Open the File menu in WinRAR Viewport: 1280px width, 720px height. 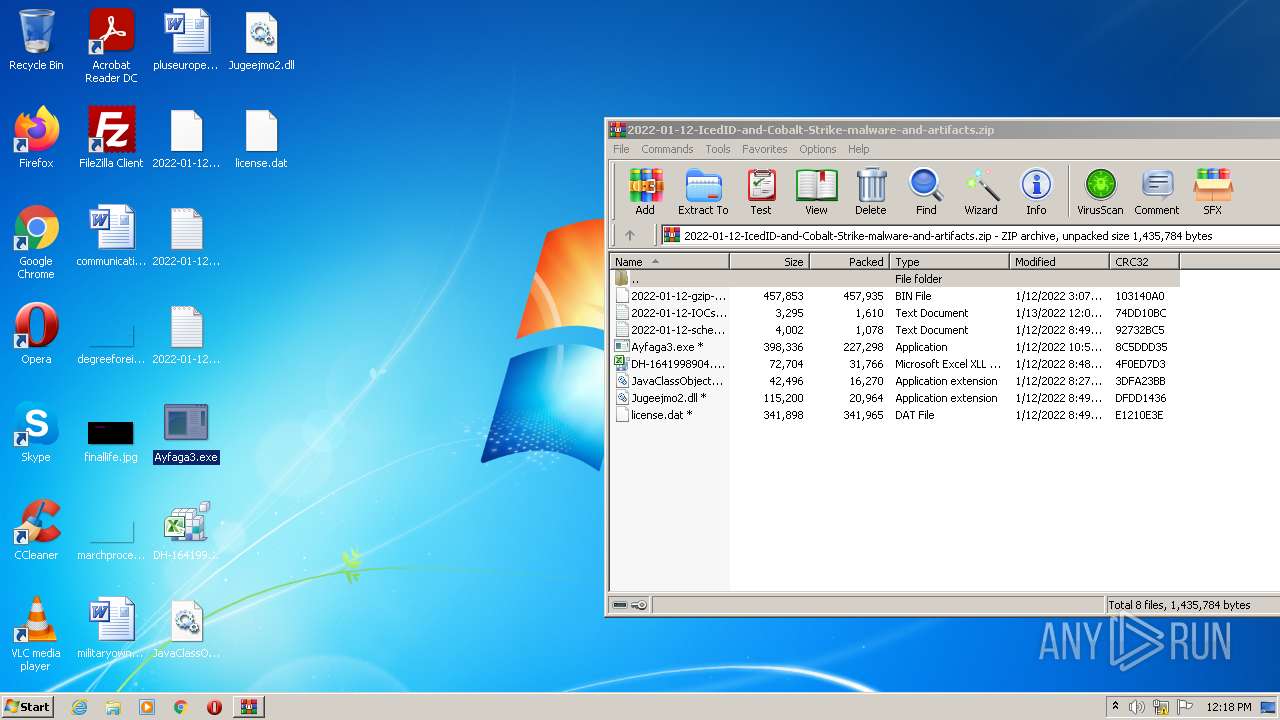621,149
